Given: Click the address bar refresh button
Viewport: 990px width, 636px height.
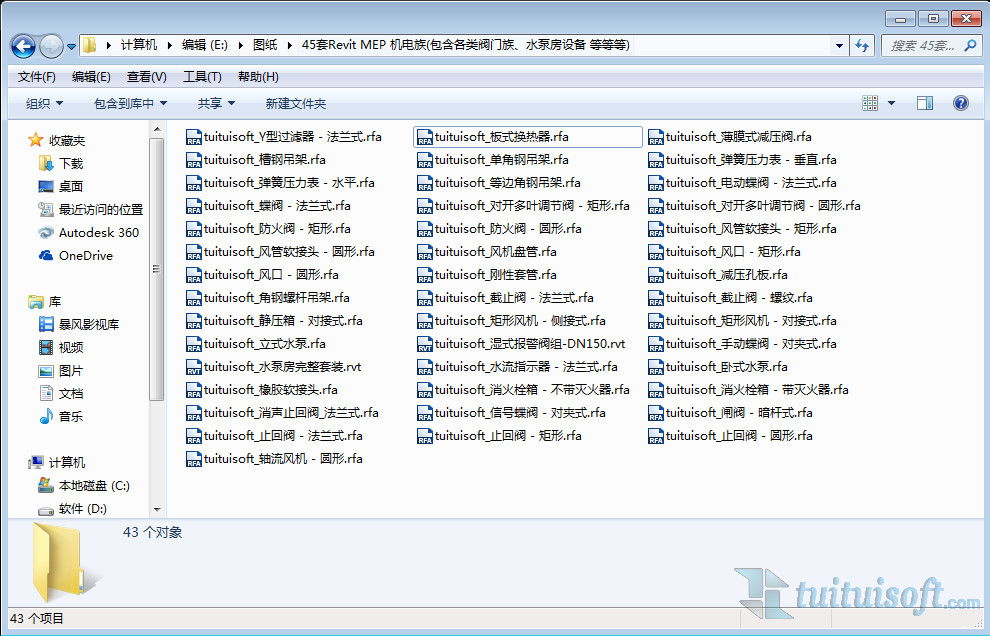Looking at the screenshot, I should (x=862, y=45).
